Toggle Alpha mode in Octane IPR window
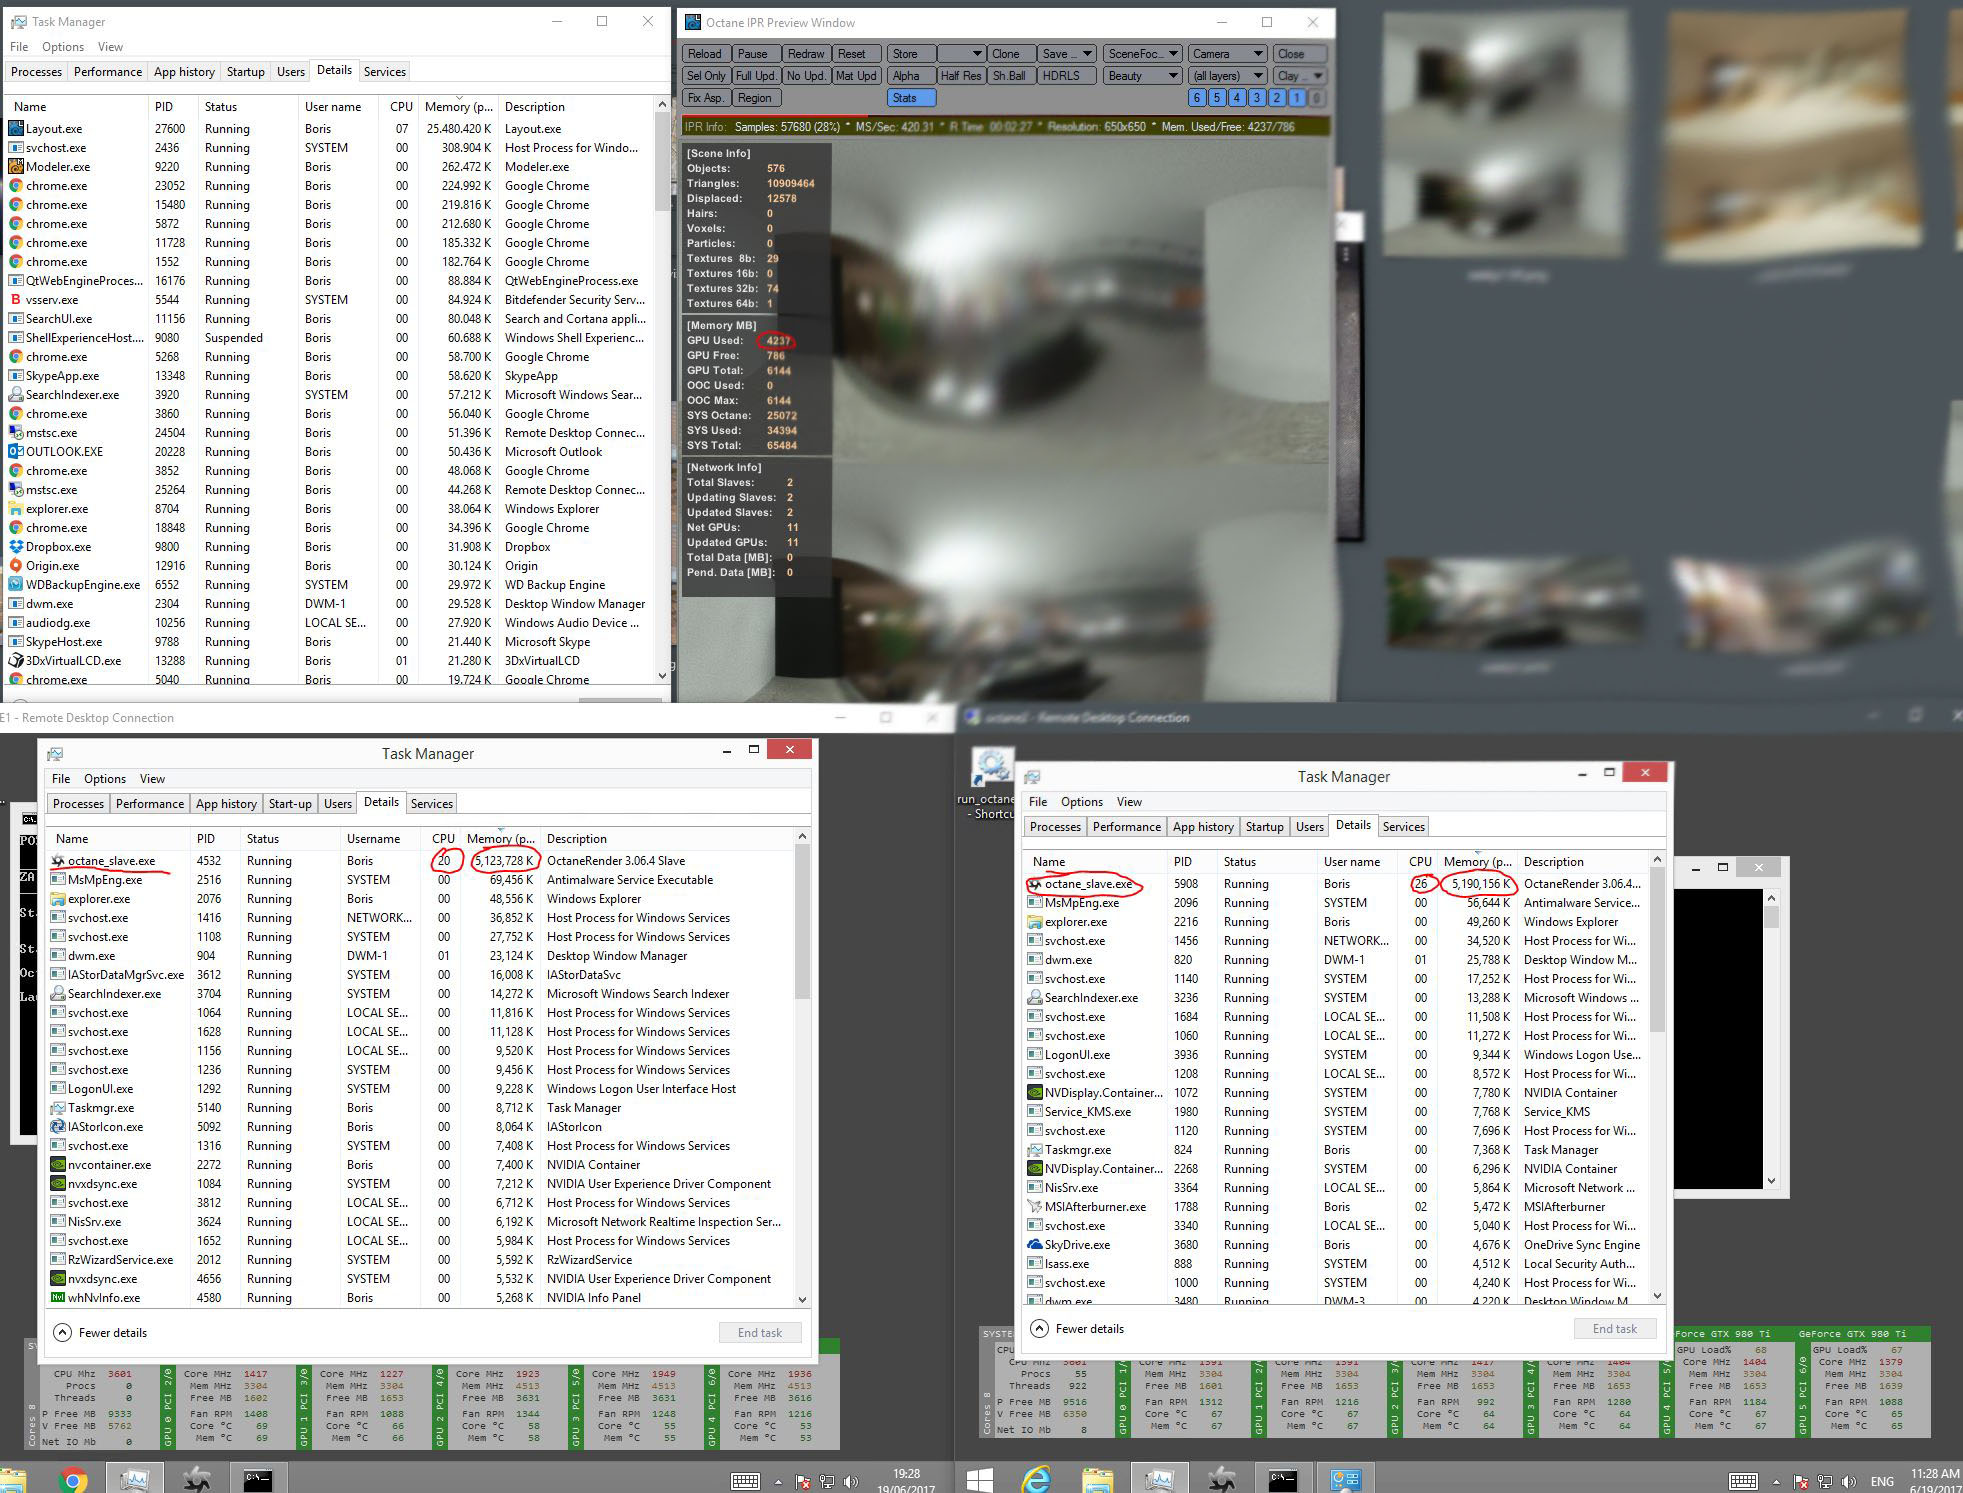 point(908,76)
